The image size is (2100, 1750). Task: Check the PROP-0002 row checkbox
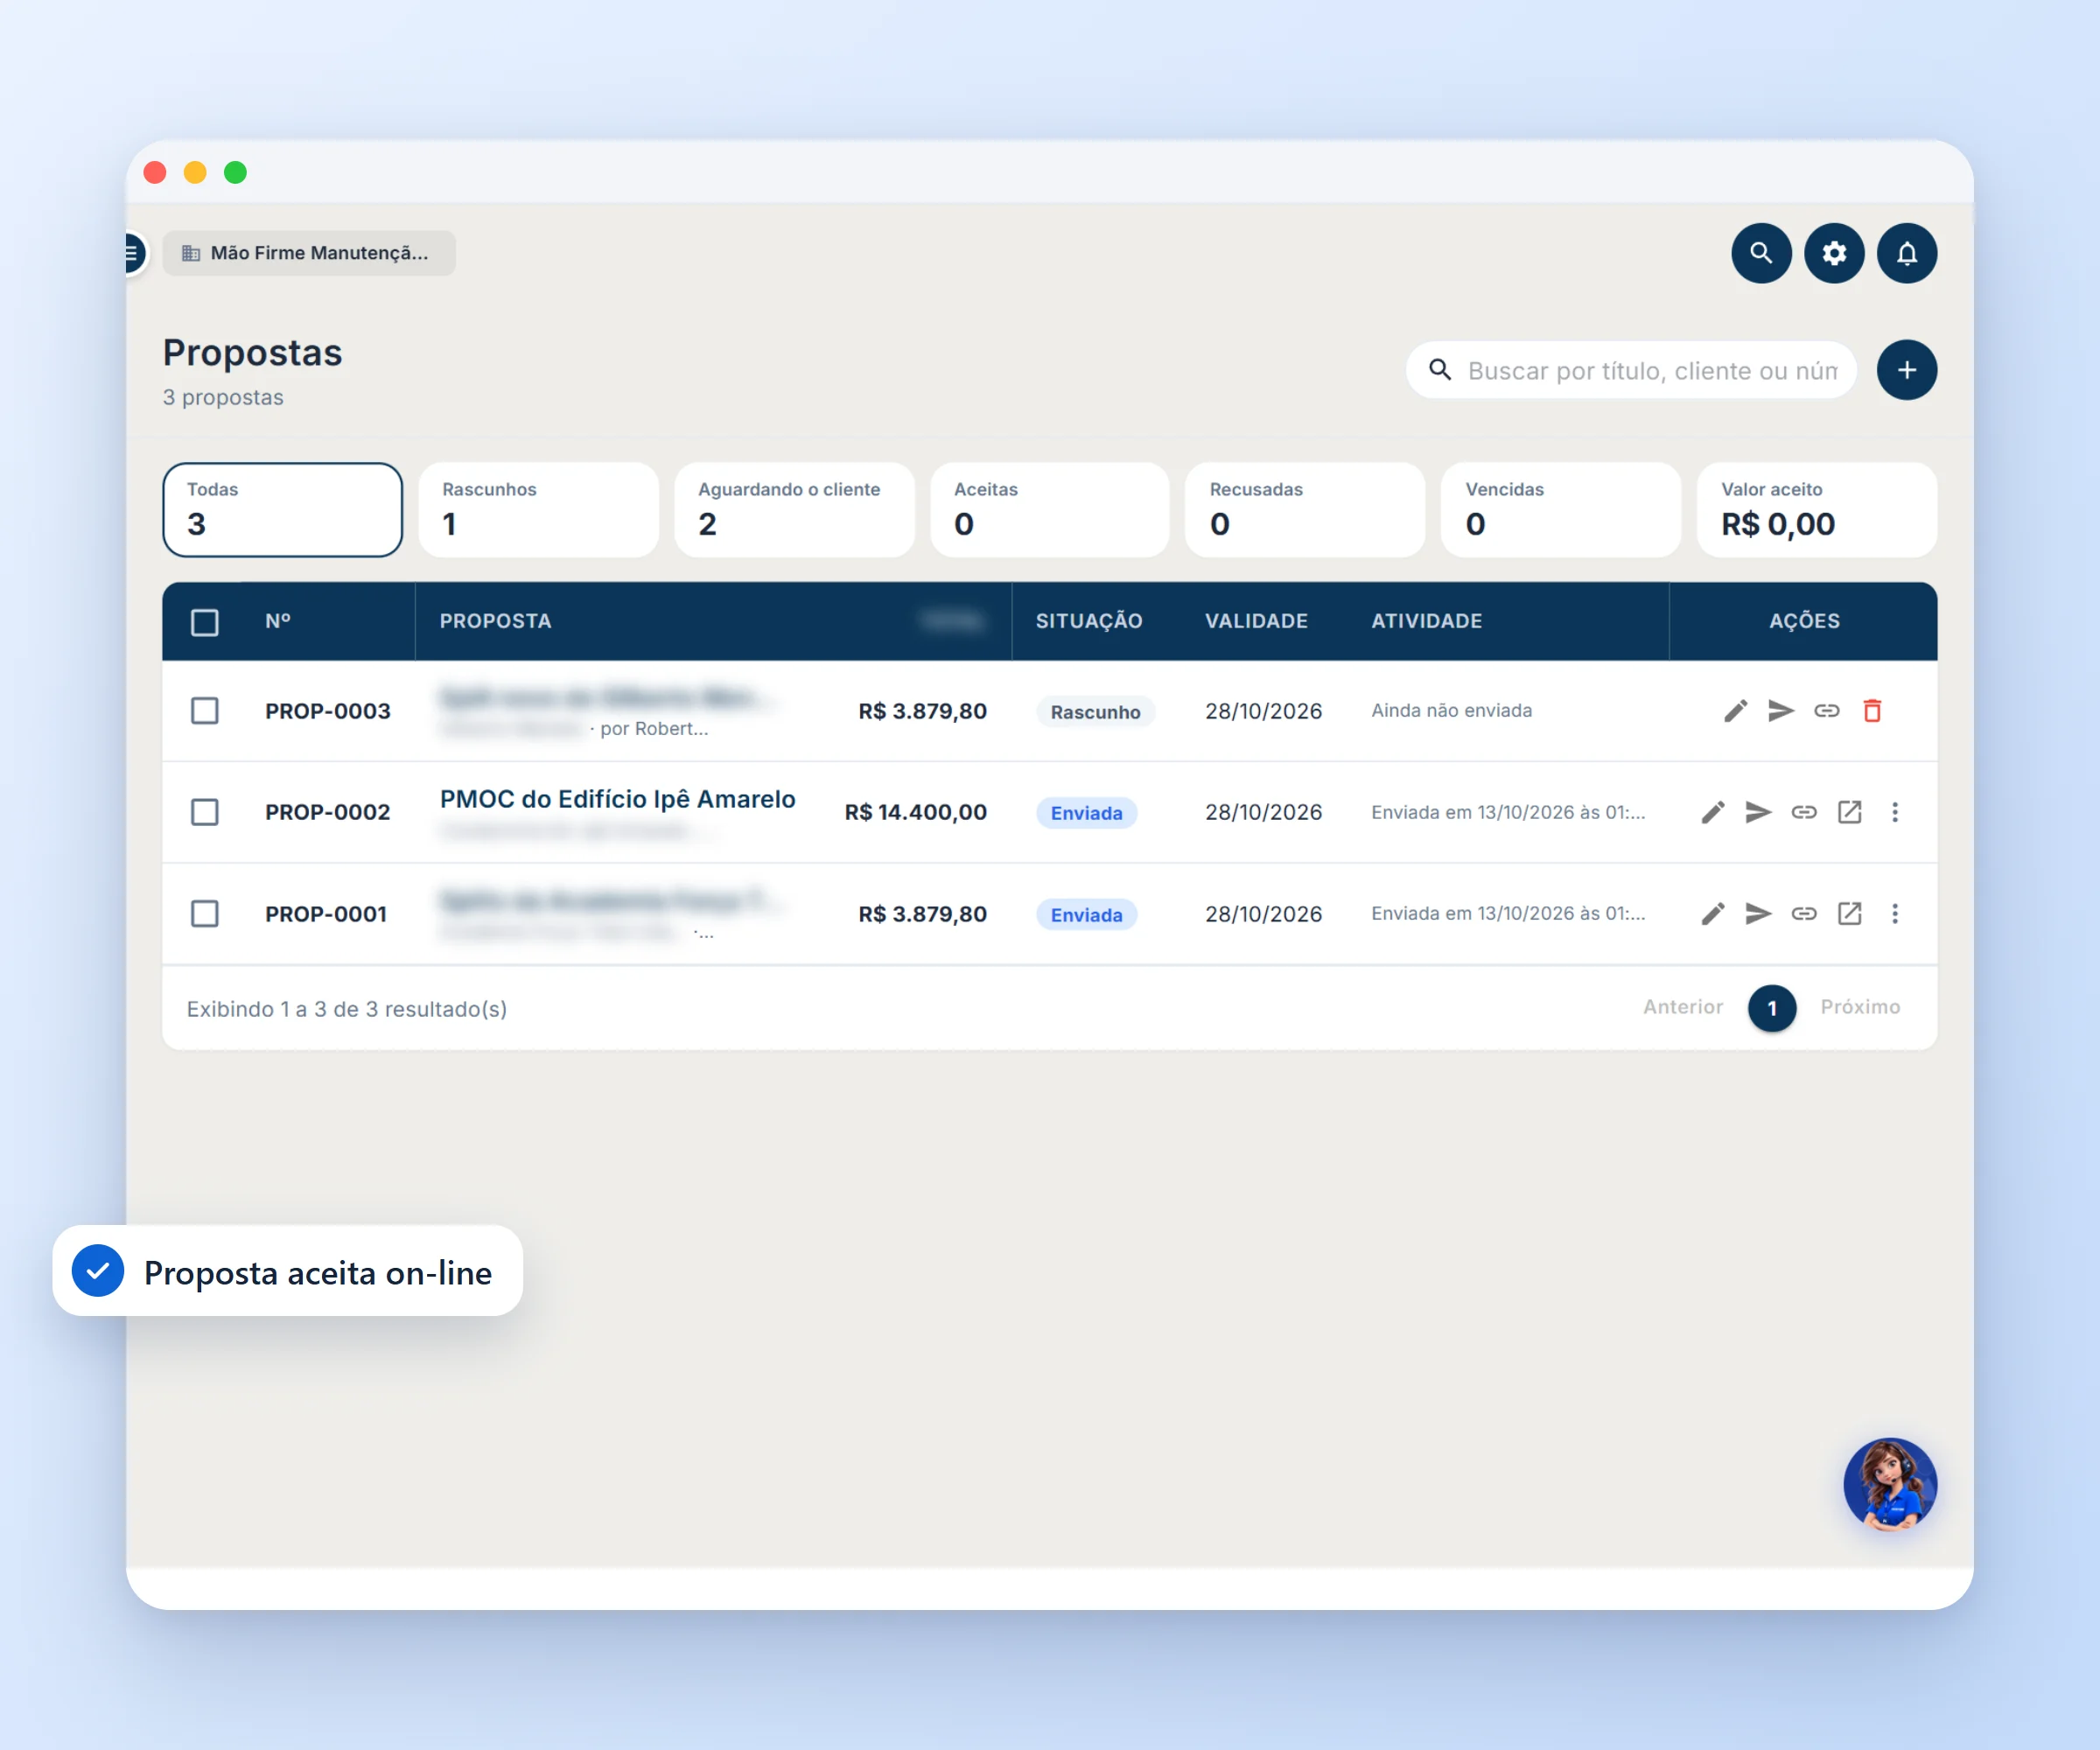[x=205, y=812]
